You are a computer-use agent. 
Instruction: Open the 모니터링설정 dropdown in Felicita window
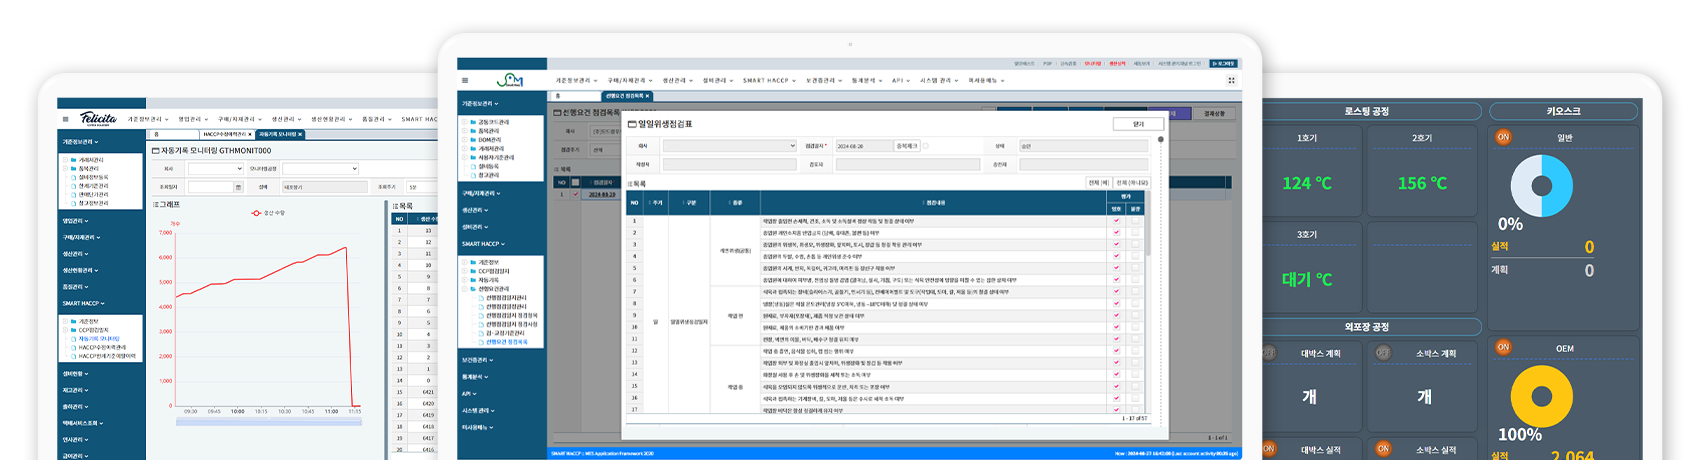pos(320,169)
